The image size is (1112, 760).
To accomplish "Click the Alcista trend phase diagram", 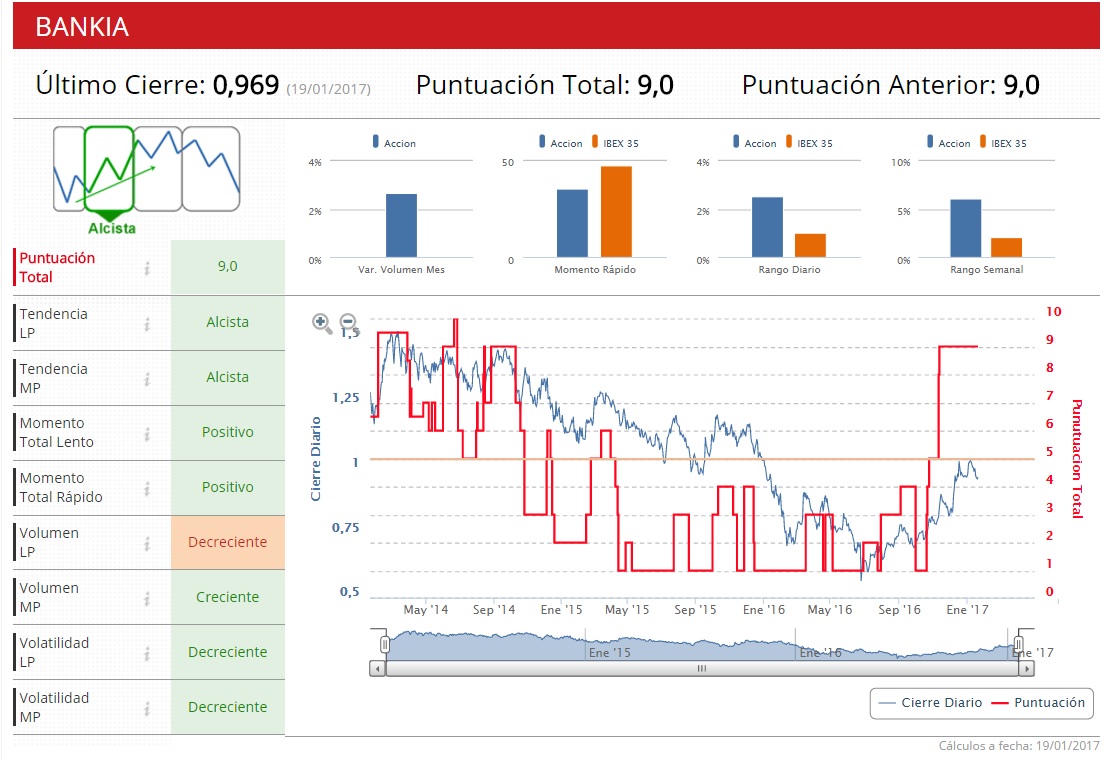I will pos(146,180).
